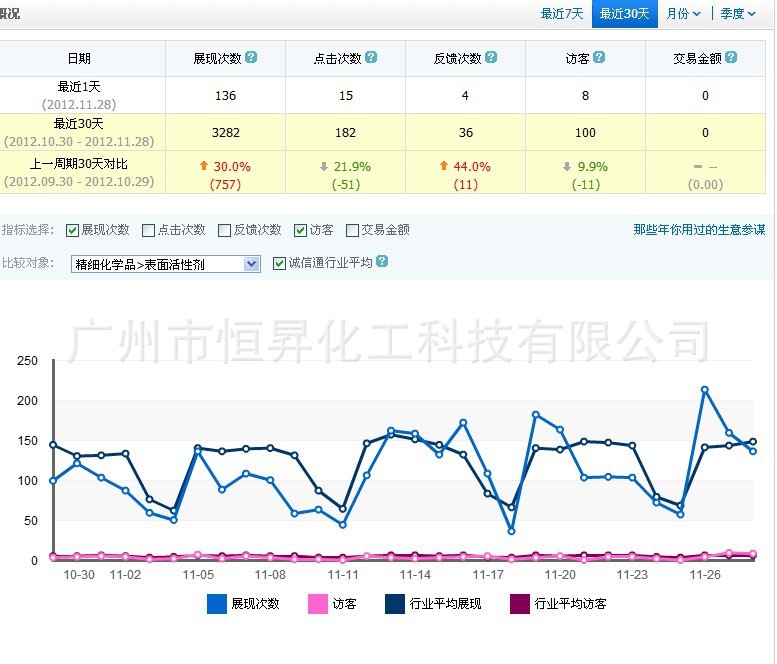The width and height of the screenshot is (777, 664).
Task: Open help icon beside 交易金额 header
Action: 731,57
